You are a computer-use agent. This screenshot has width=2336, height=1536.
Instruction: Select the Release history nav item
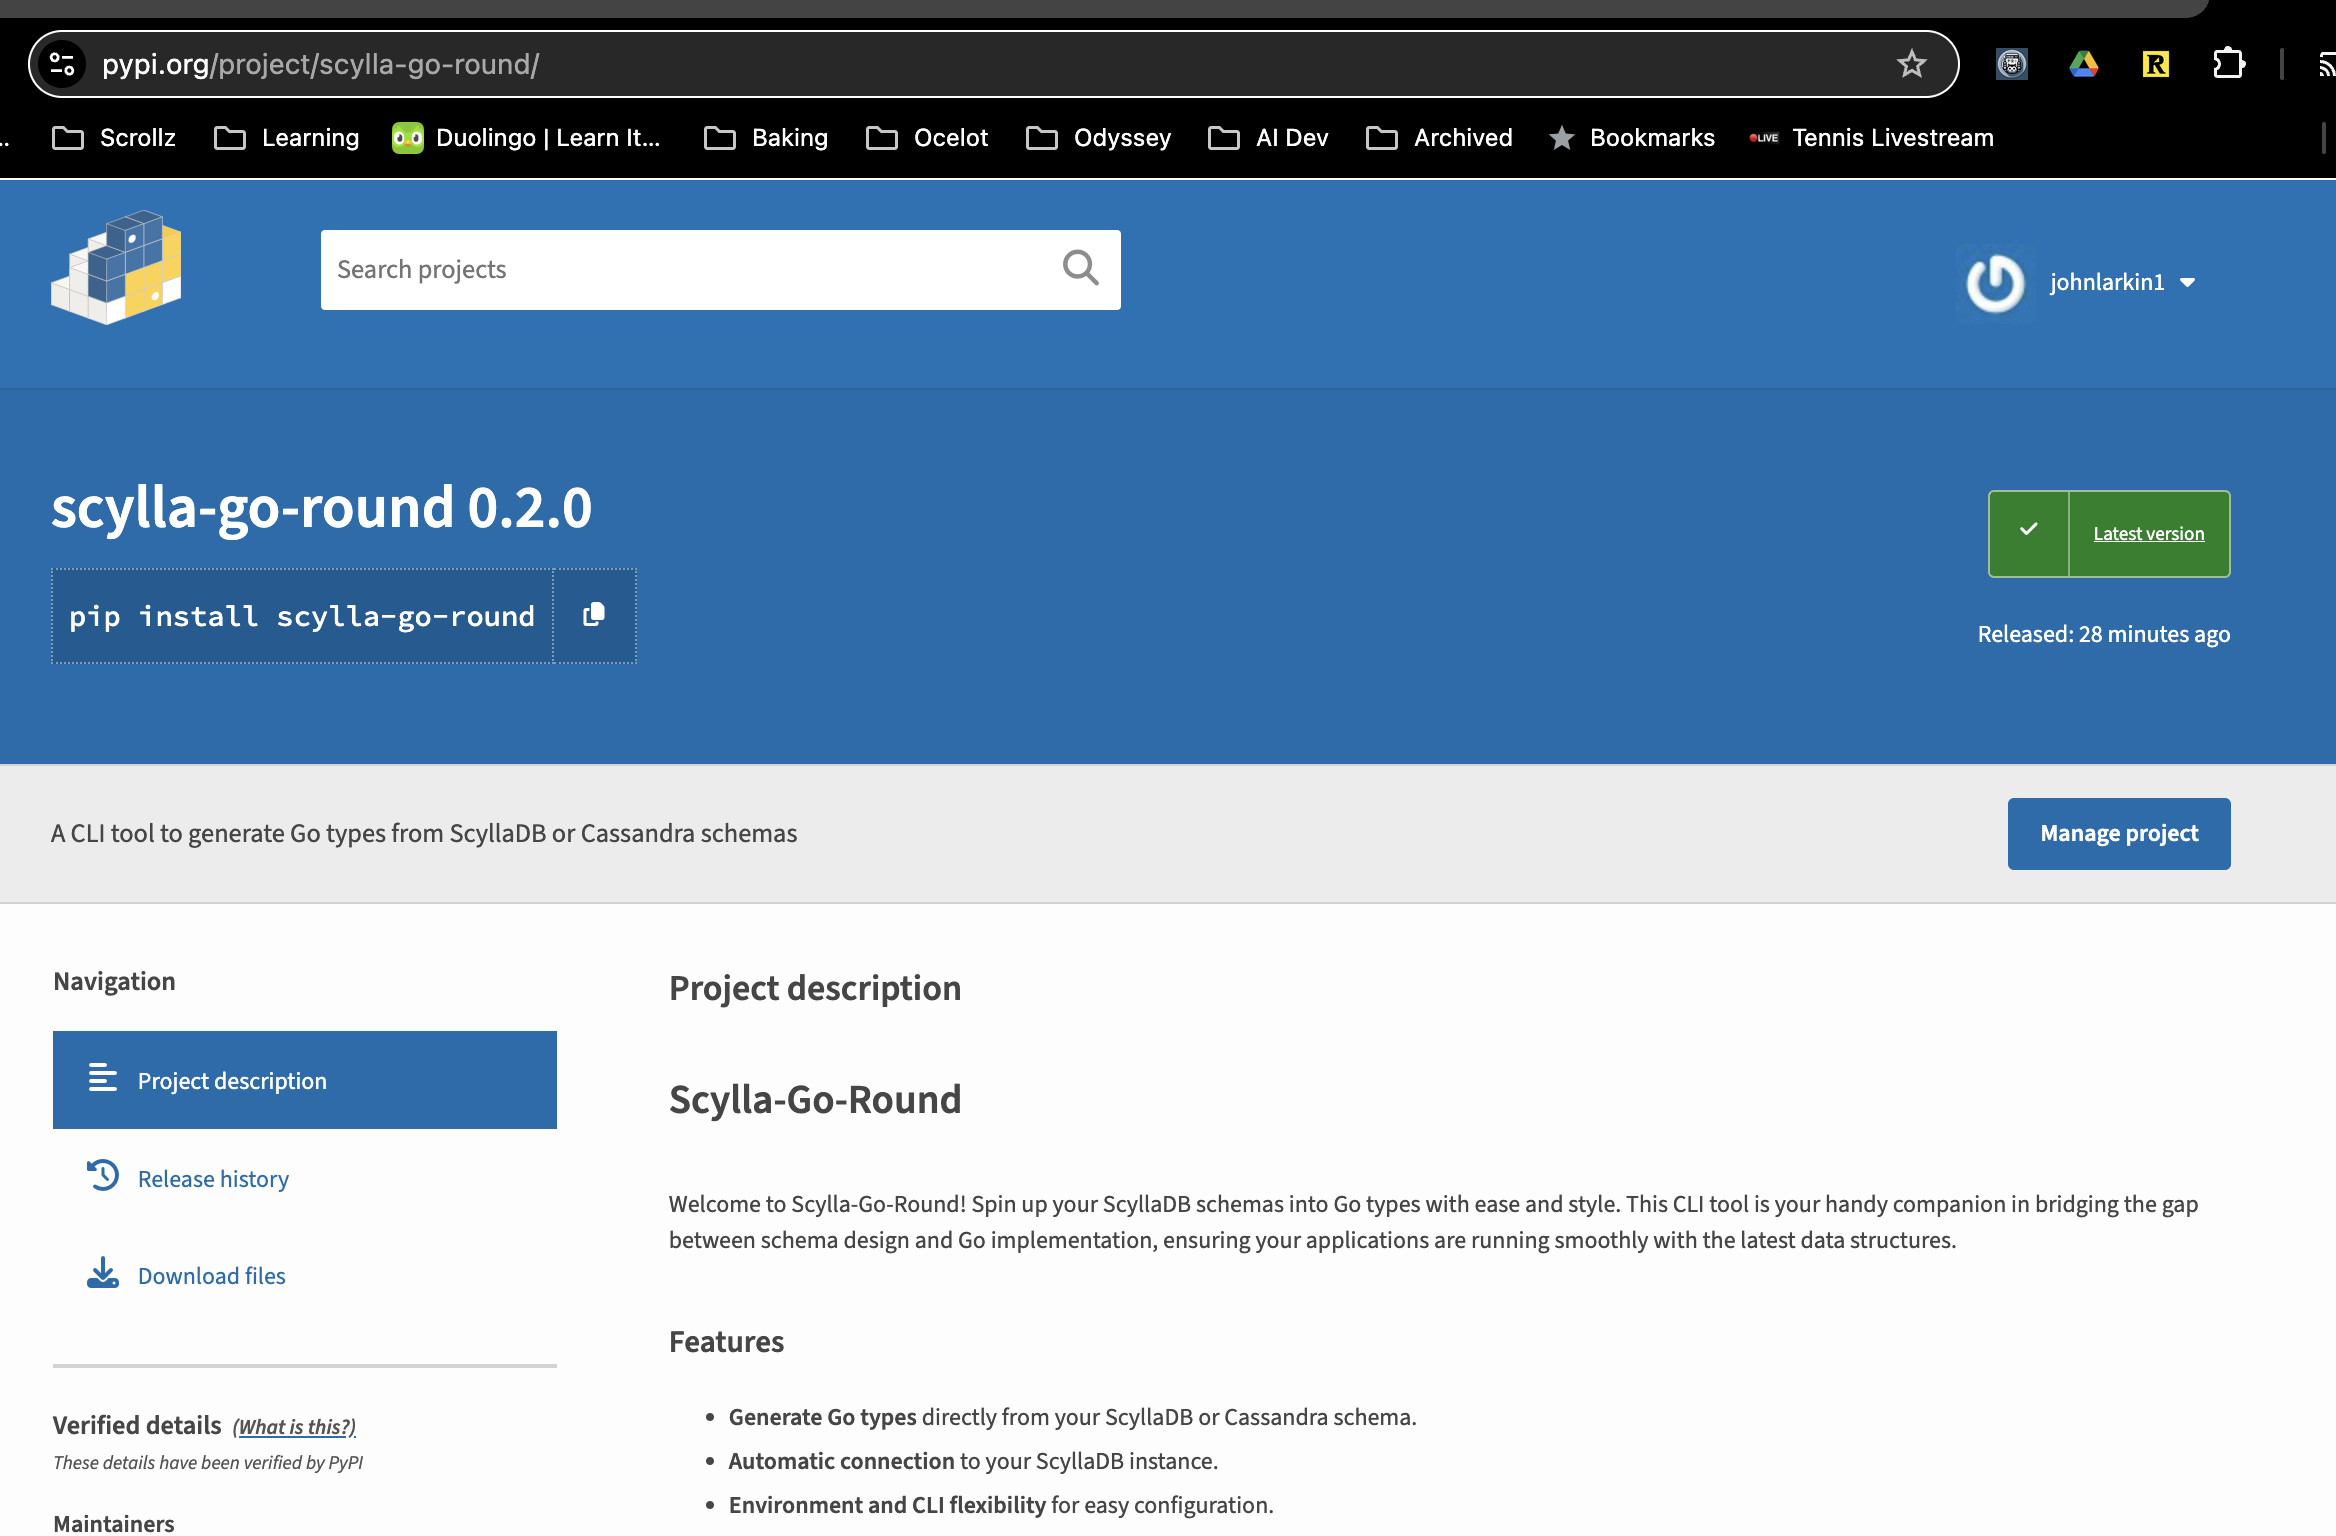(x=213, y=1178)
